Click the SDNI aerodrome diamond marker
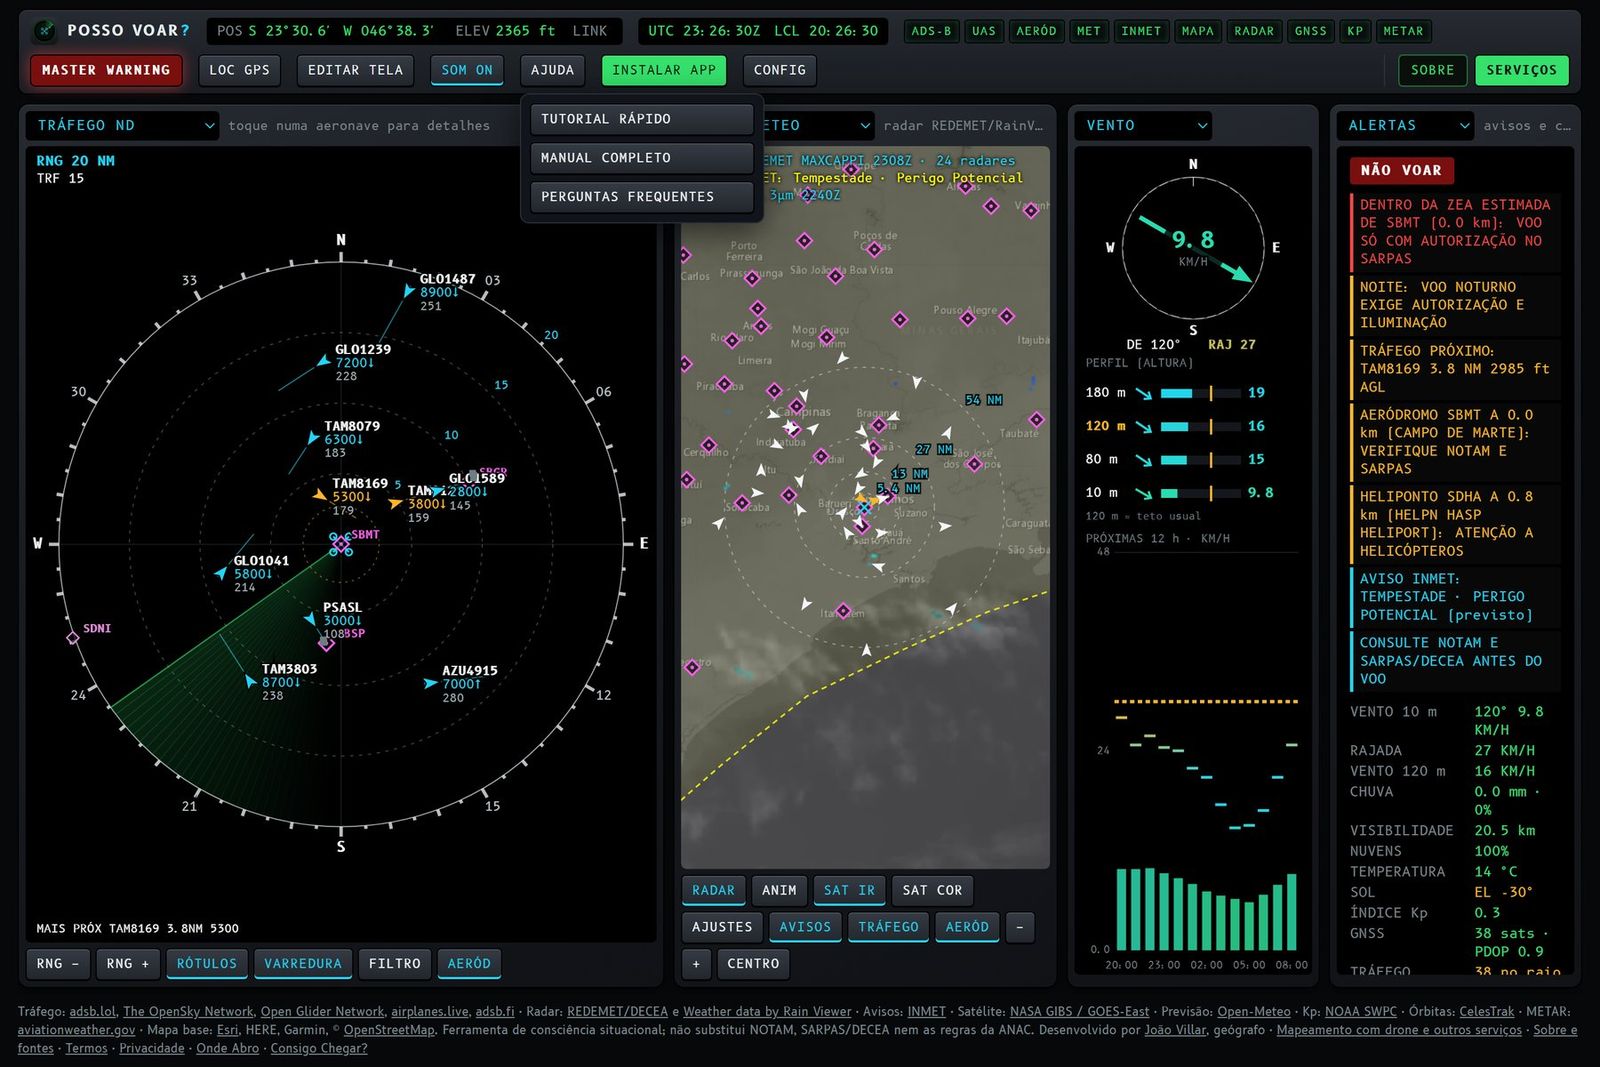Image resolution: width=1600 pixels, height=1067 pixels. coord(72,637)
